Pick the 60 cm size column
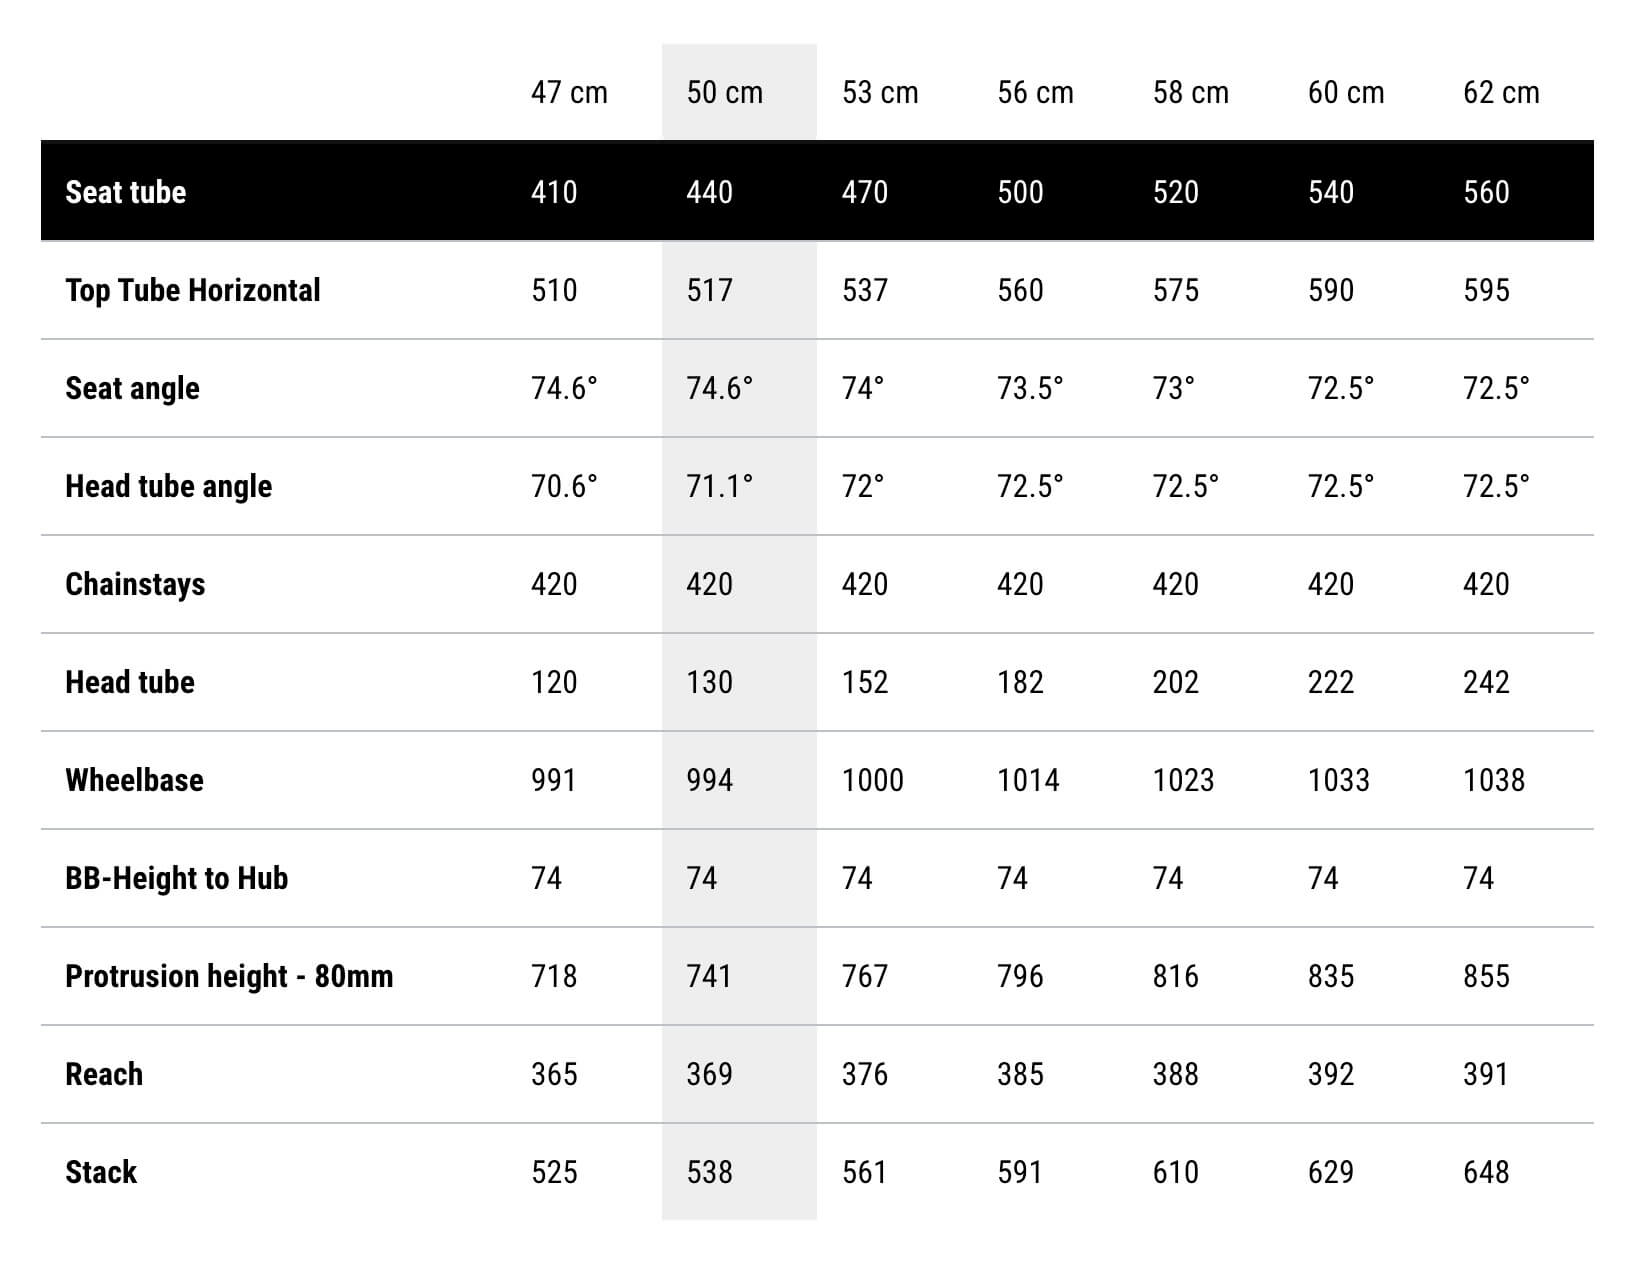1634x1268 pixels. click(x=1346, y=92)
